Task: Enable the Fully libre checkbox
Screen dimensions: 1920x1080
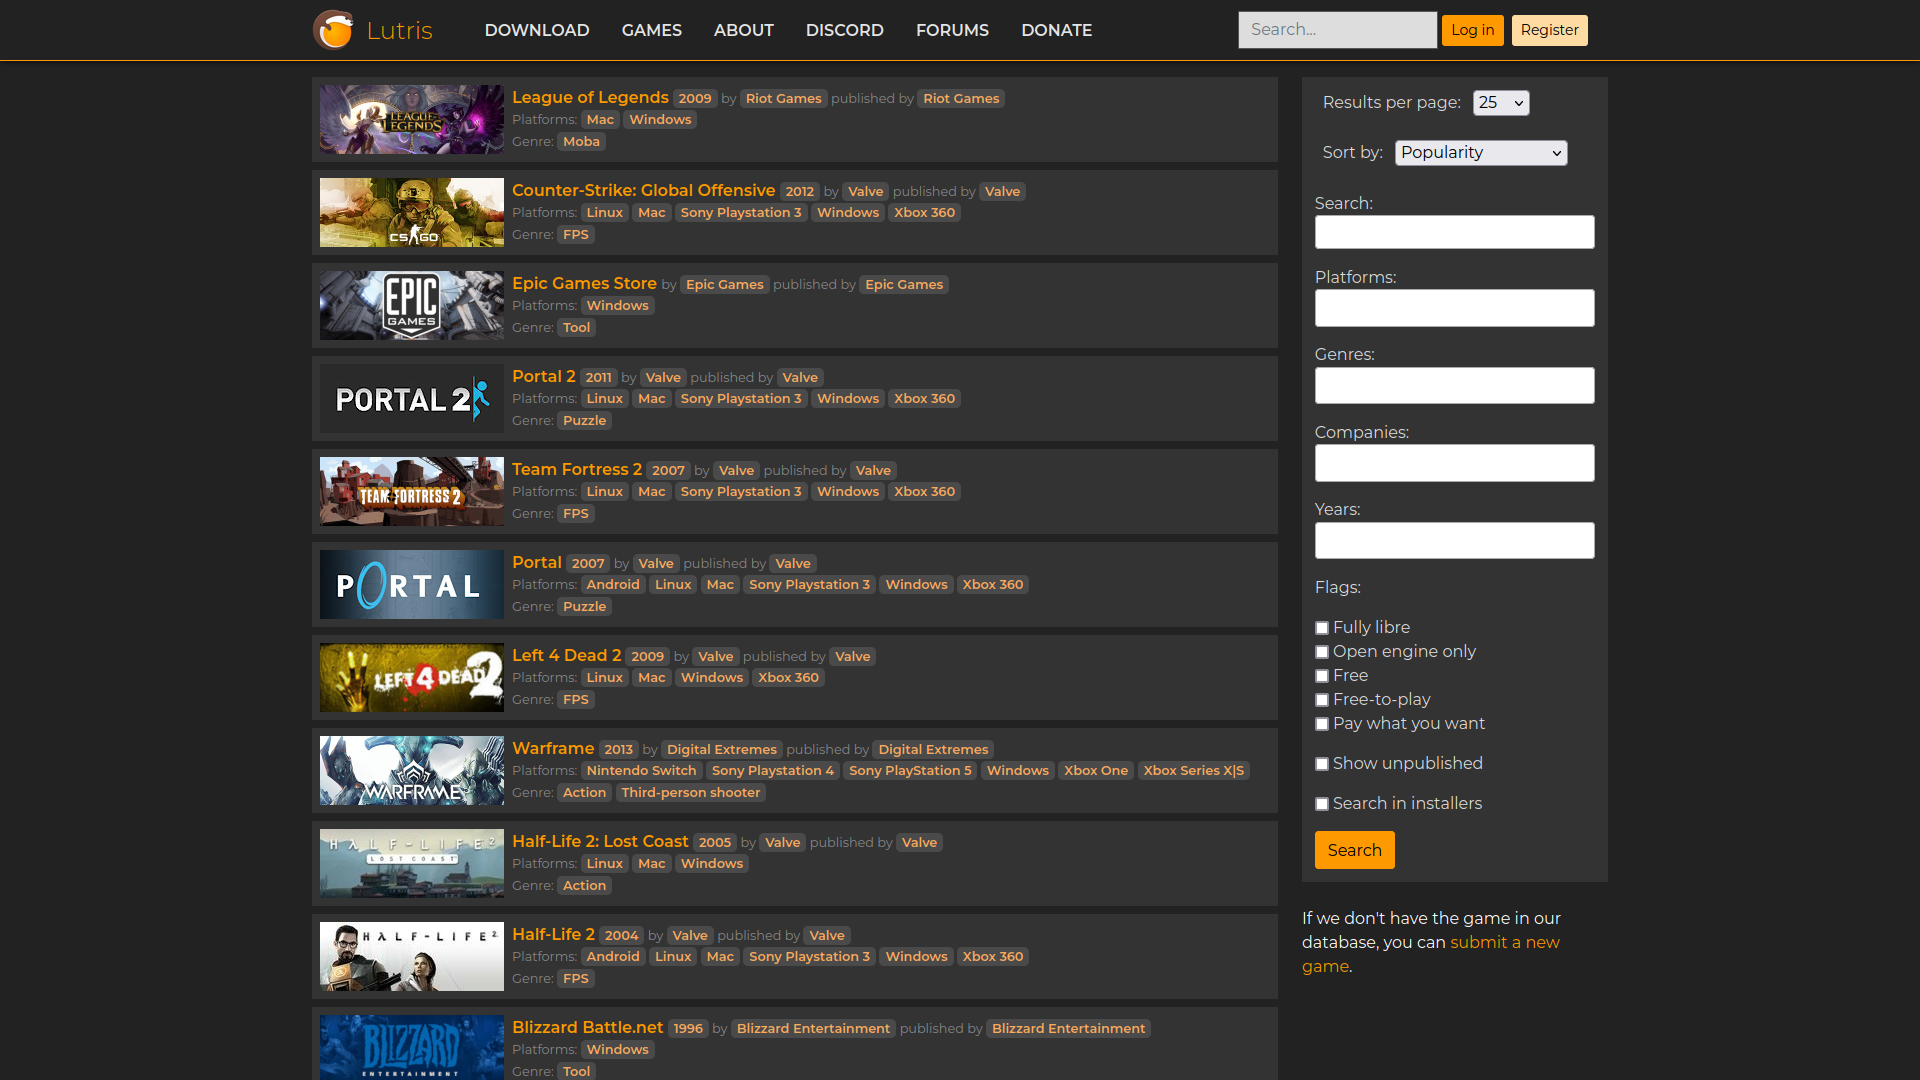Action: (1322, 628)
